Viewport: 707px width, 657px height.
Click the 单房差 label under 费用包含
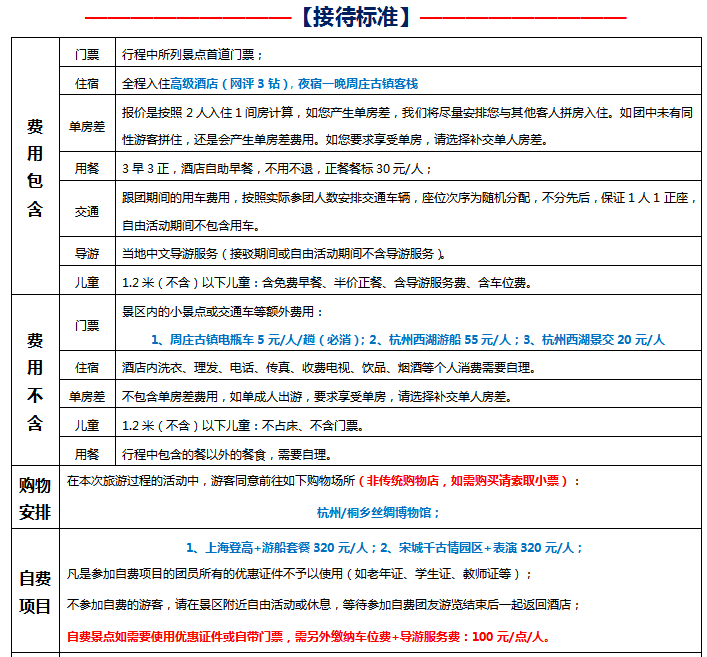click(x=87, y=126)
